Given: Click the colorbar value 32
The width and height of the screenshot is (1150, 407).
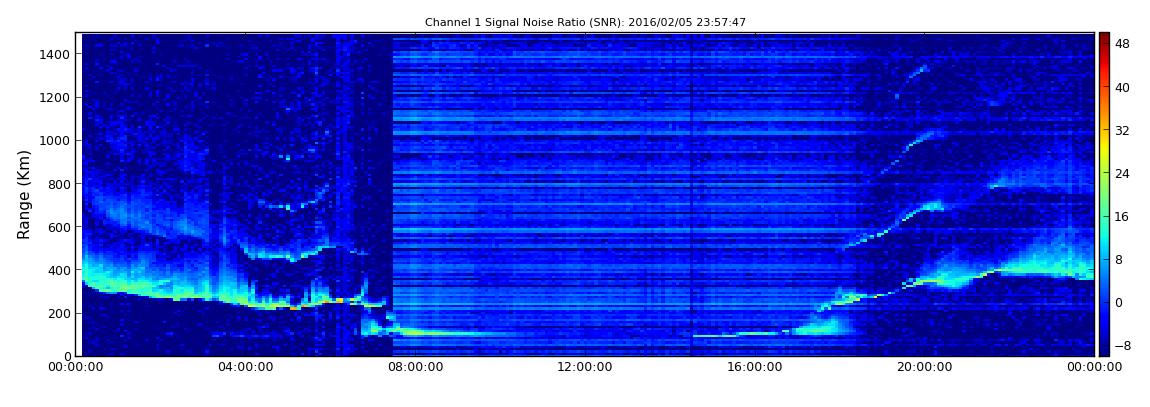Looking at the screenshot, I should (x=1122, y=131).
